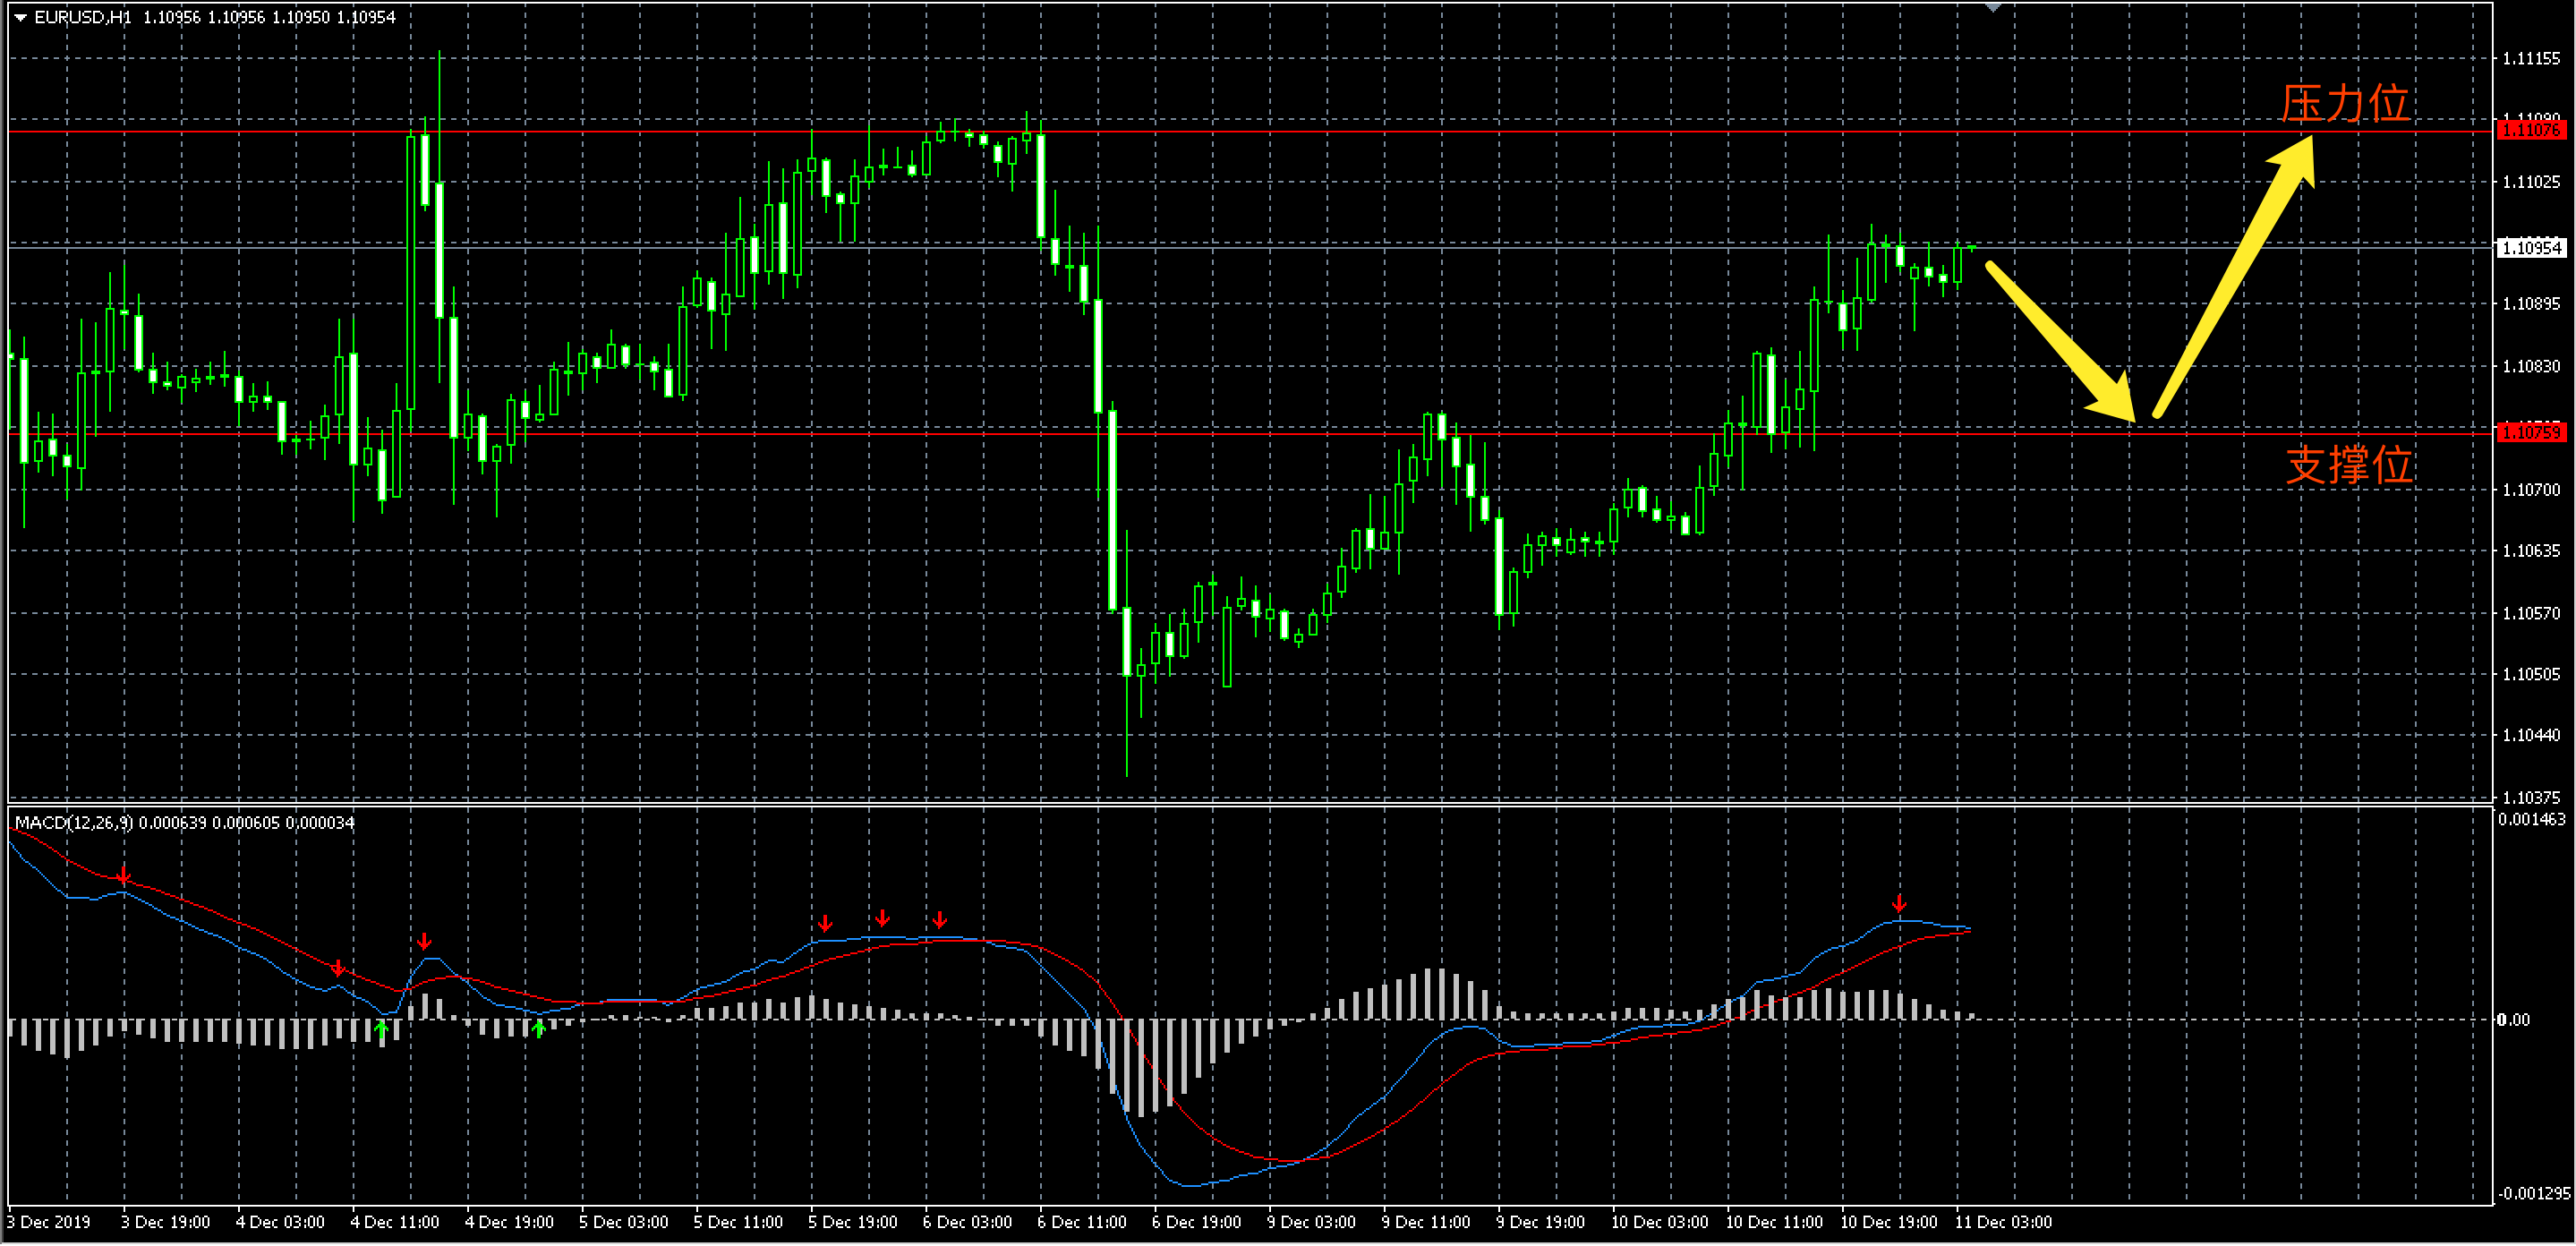This screenshot has height=1246, width=2576.
Task: Click the triangle icon beside EURUSD,H1 title
Action: click(20, 17)
